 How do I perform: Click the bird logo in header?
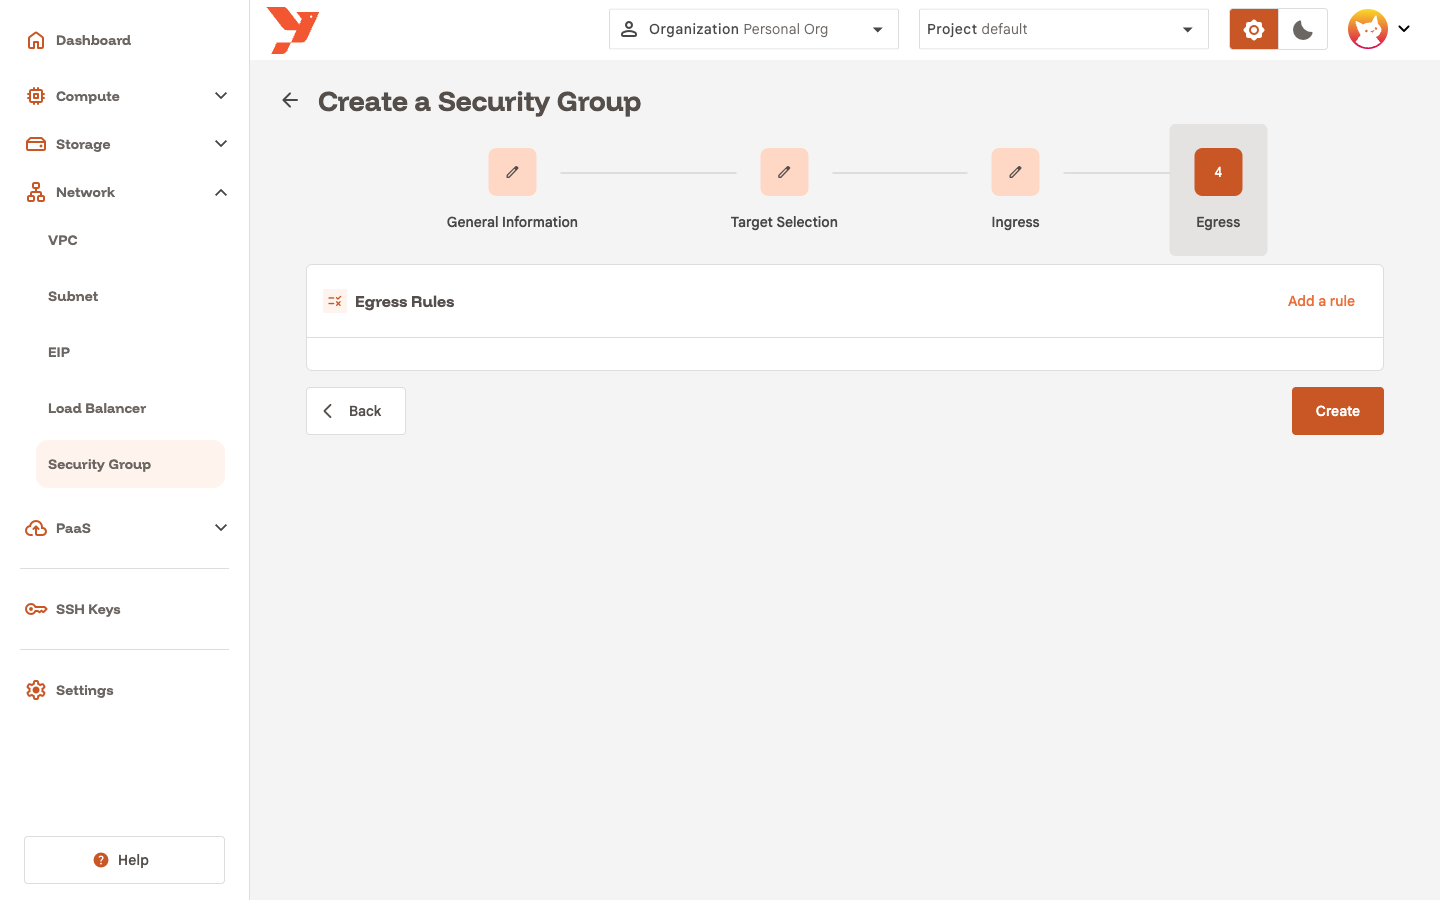pyautogui.click(x=293, y=30)
